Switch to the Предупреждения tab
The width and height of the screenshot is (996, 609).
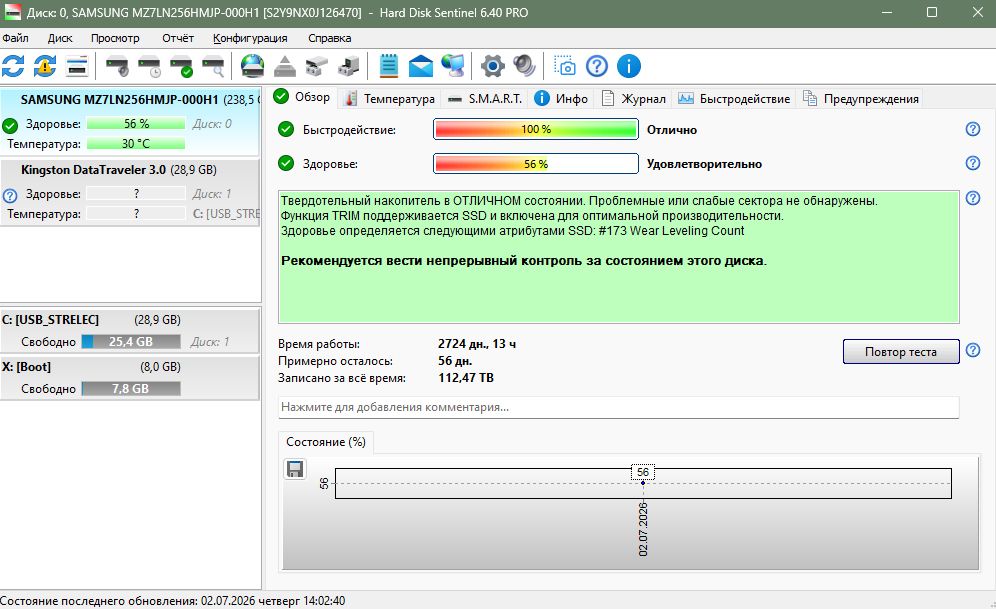click(861, 98)
